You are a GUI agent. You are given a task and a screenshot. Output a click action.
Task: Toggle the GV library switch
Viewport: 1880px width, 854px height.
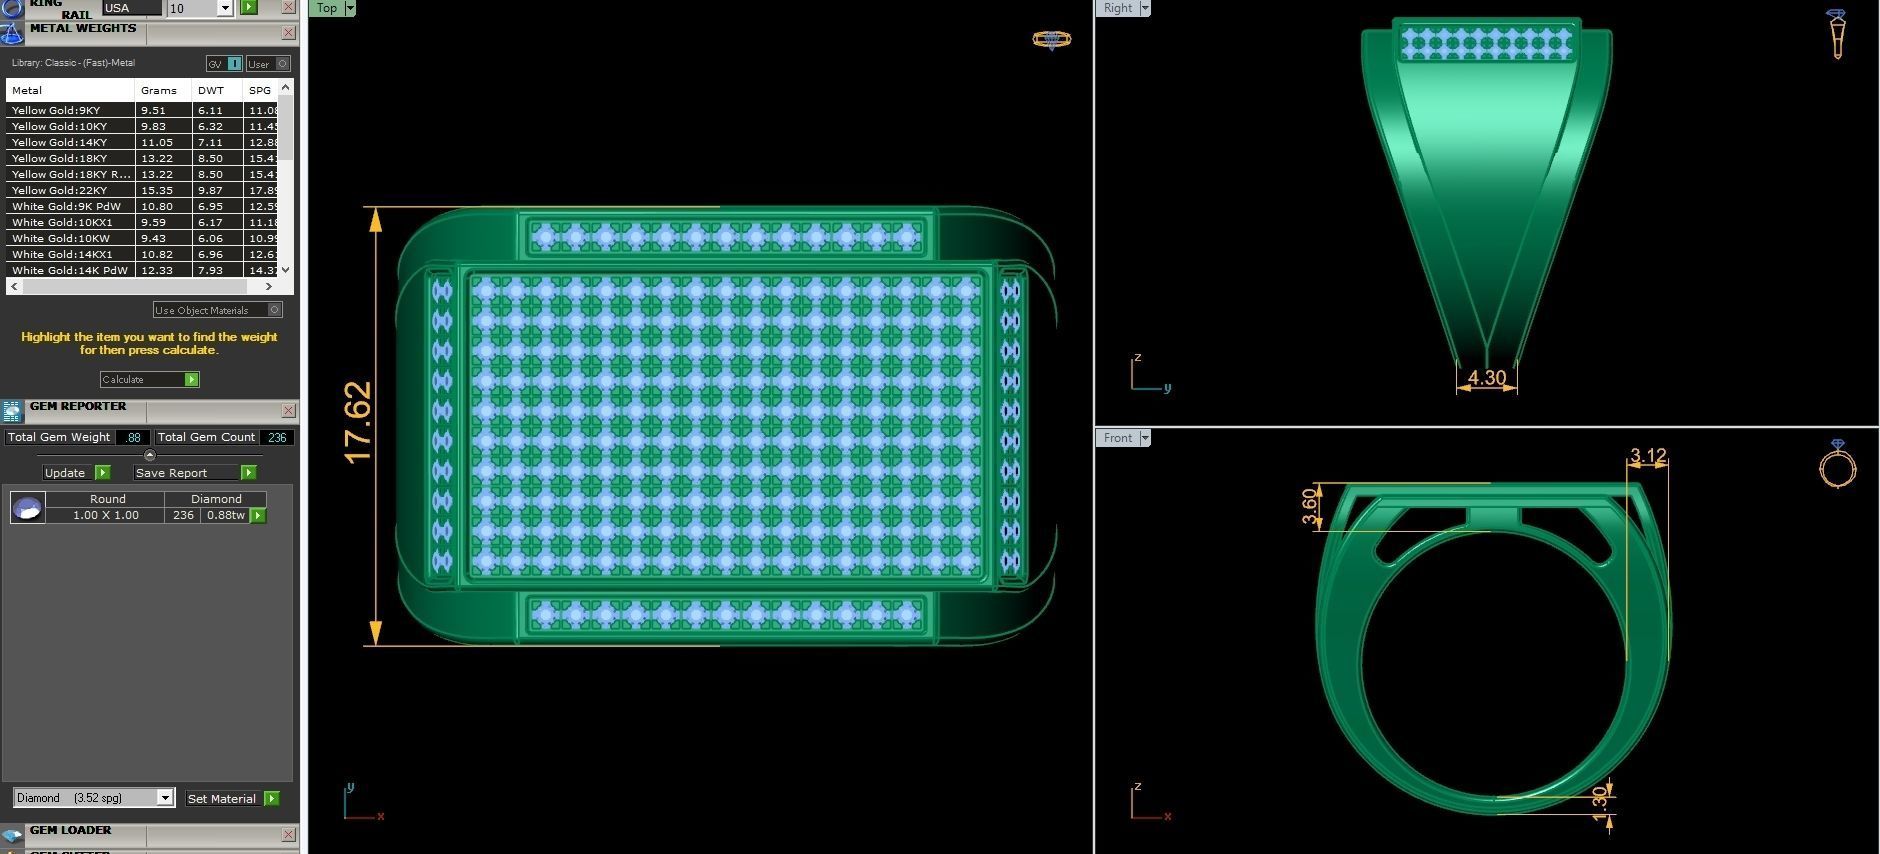click(x=224, y=64)
